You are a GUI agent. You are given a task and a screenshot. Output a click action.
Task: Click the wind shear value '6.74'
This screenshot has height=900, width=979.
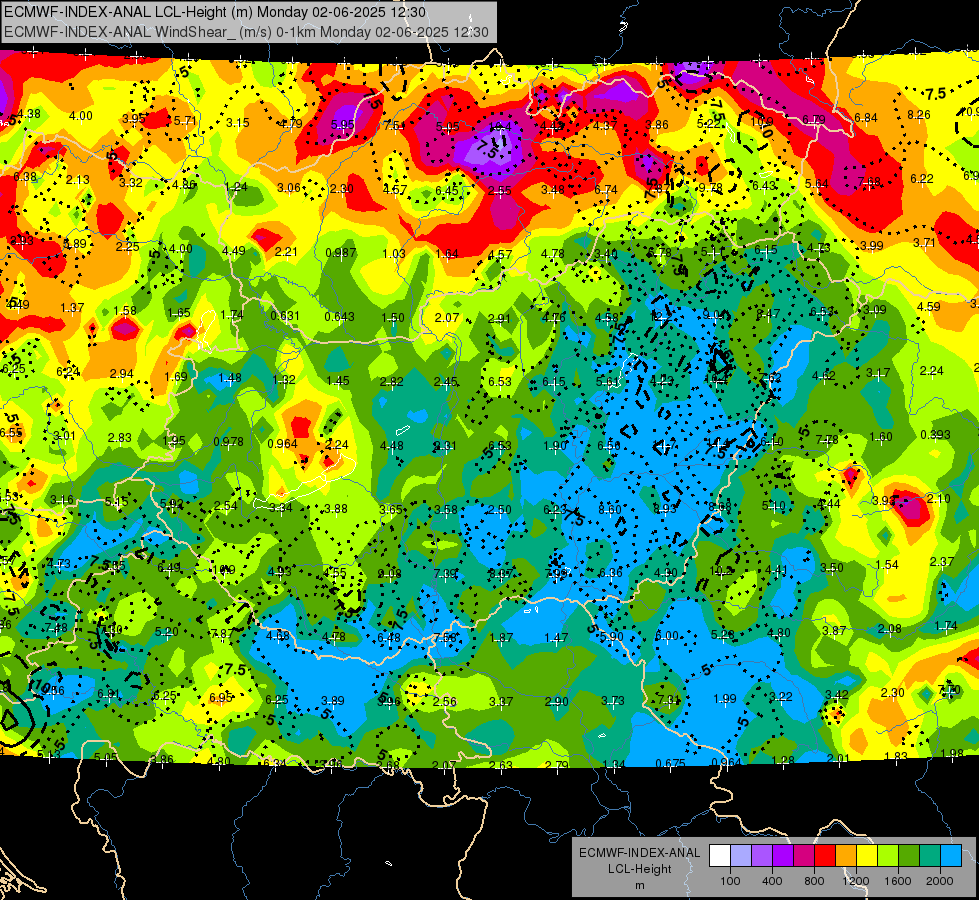tap(606, 189)
